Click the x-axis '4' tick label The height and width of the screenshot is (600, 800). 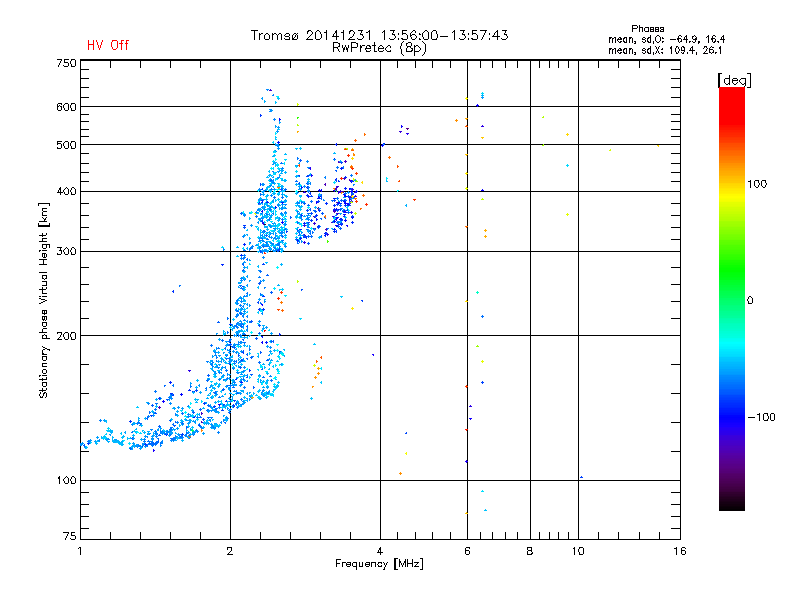(x=380, y=551)
